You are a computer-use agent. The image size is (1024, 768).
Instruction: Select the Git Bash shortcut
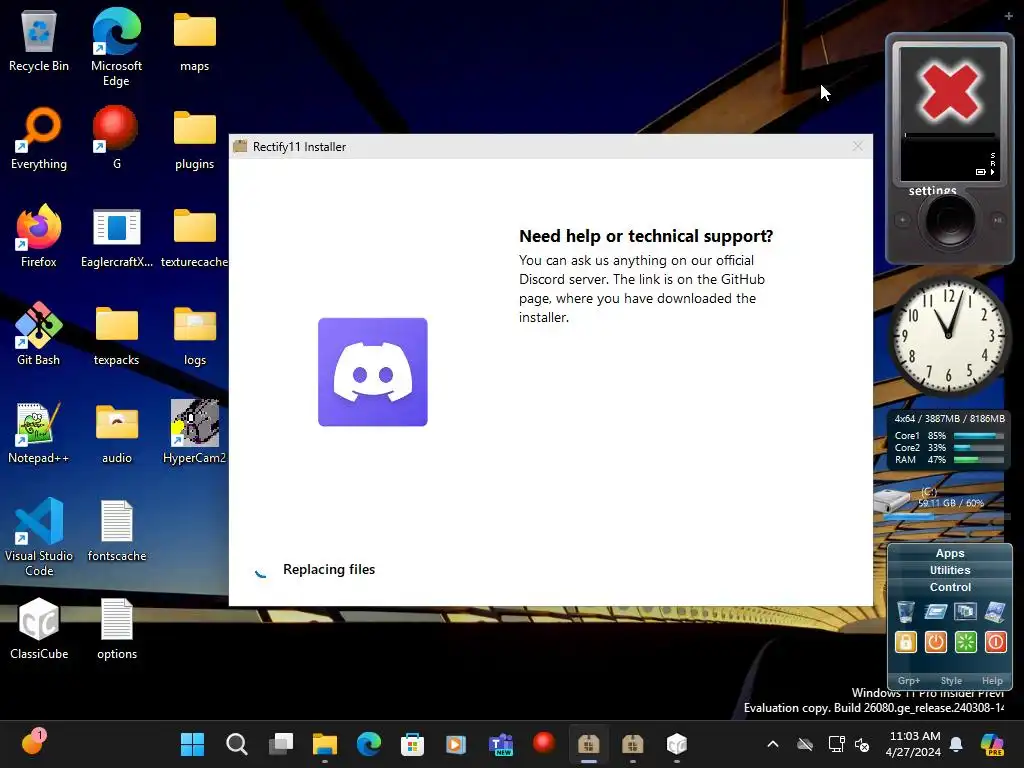point(39,334)
